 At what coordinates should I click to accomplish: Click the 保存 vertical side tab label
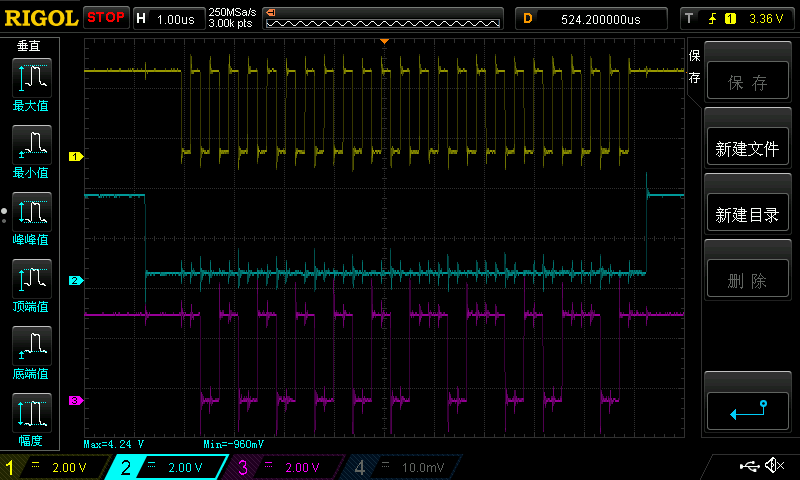(694, 66)
